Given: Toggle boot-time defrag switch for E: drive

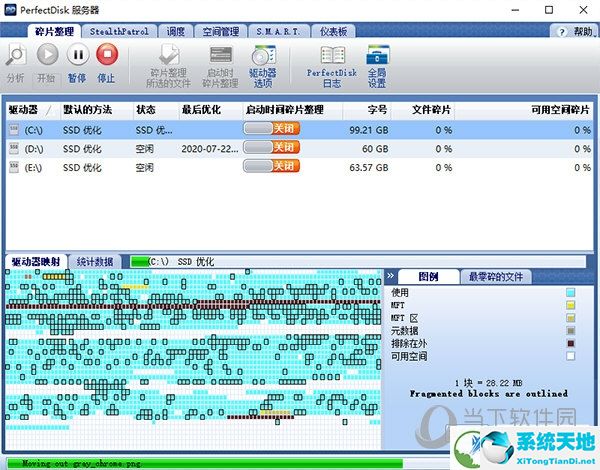Looking at the screenshot, I should point(272,165).
